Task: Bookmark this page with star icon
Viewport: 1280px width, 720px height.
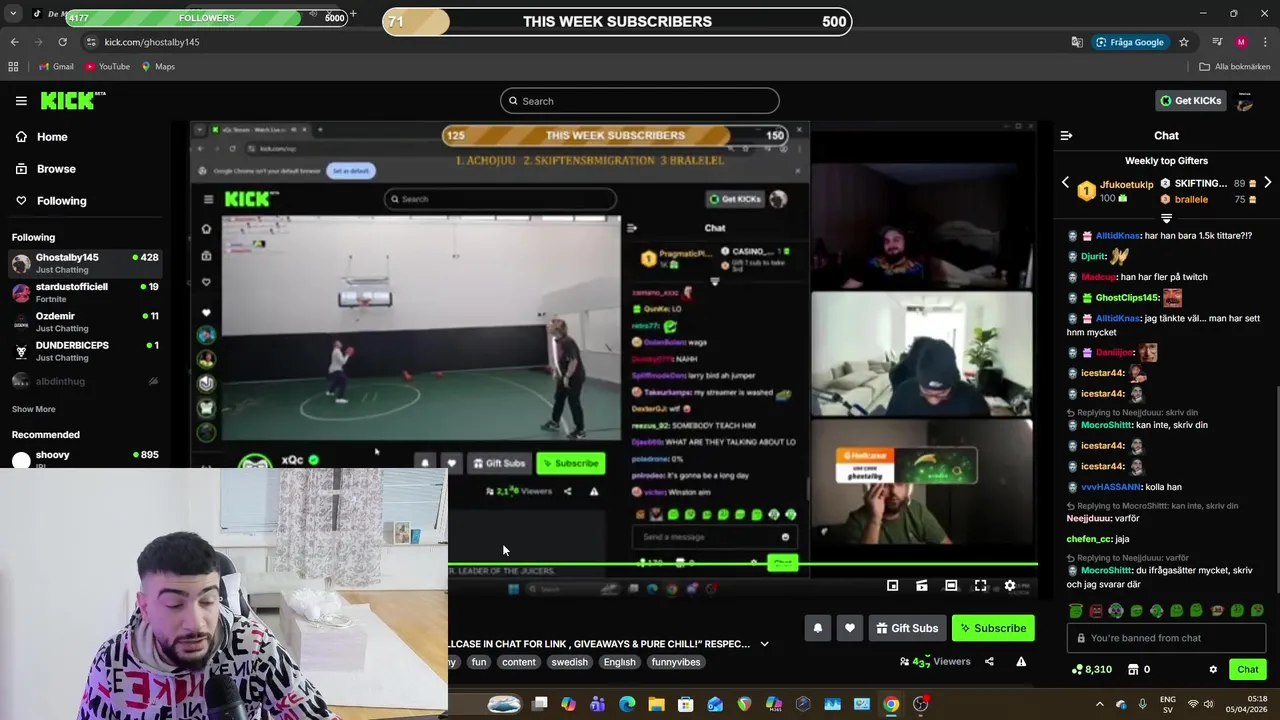Action: point(1184,42)
